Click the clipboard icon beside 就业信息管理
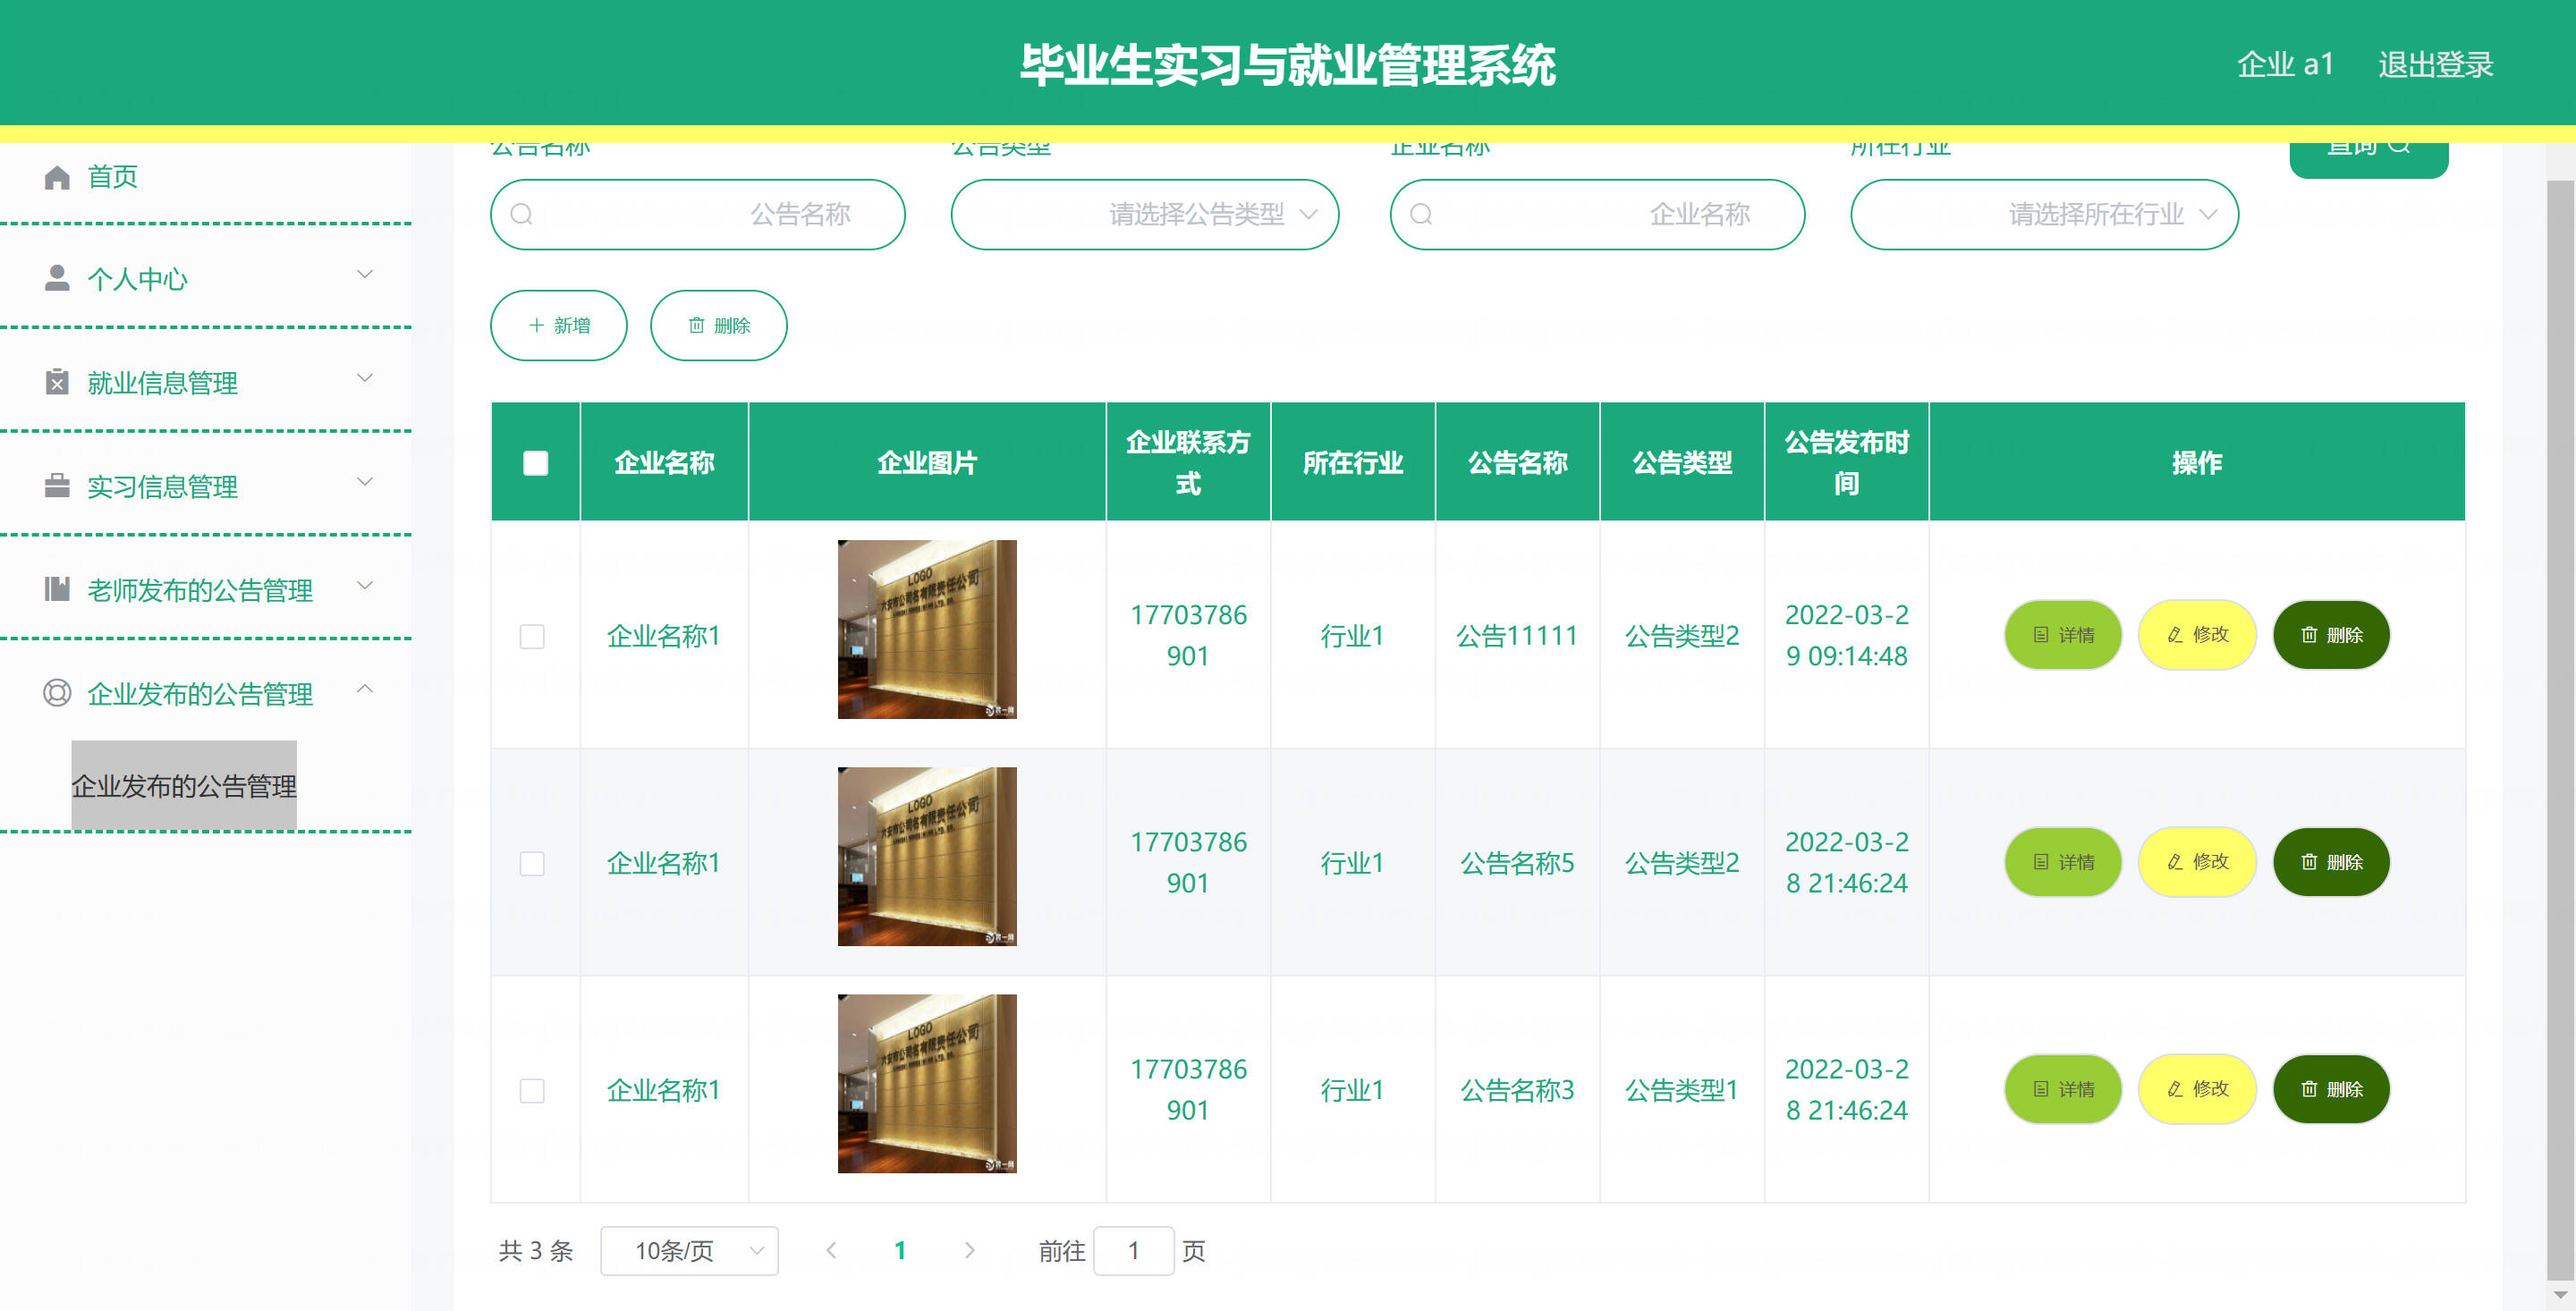The height and width of the screenshot is (1311, 2576). pos(57,382)
